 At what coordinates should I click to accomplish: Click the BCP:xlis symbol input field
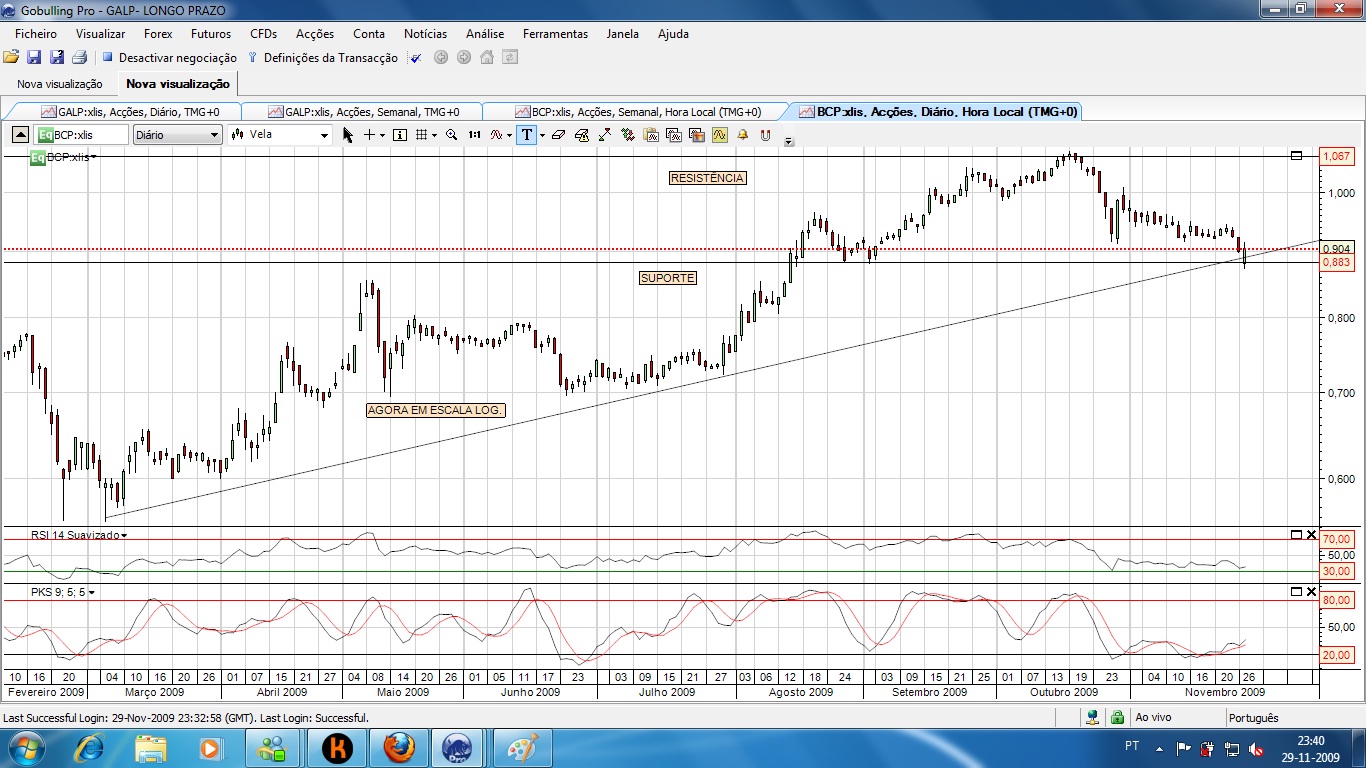click(x=81, y=135)
